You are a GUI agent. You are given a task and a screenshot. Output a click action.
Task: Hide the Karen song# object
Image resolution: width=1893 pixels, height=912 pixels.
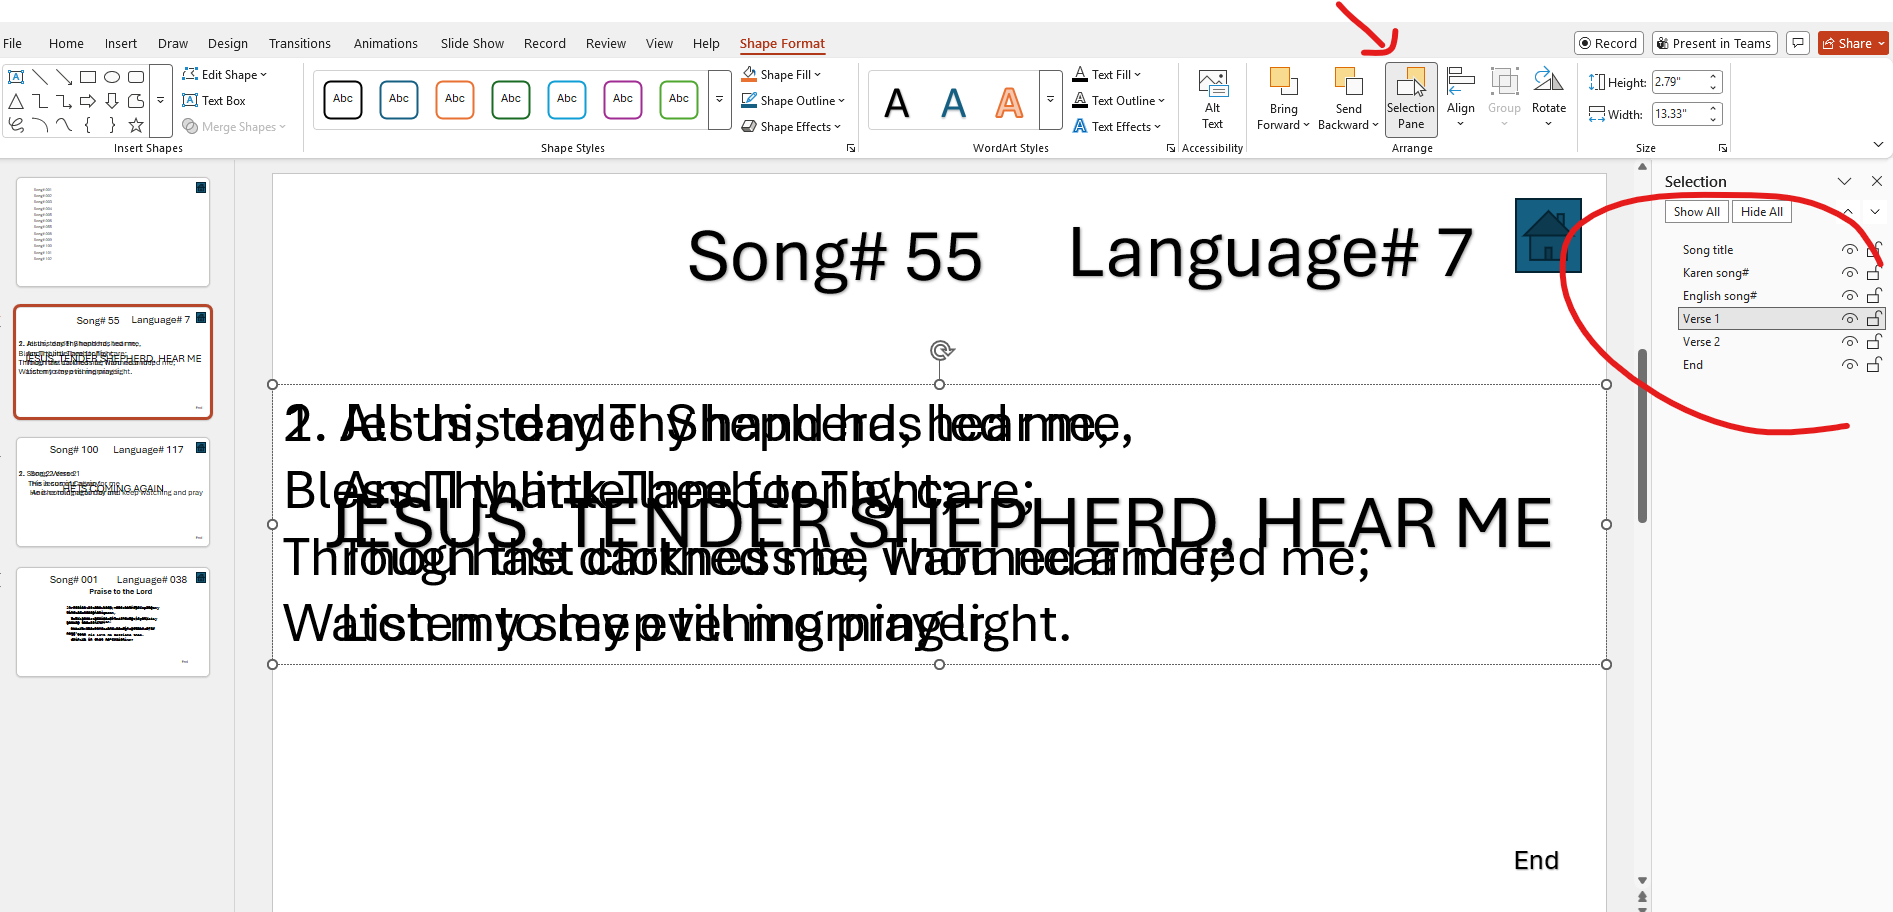[1850, 273]
